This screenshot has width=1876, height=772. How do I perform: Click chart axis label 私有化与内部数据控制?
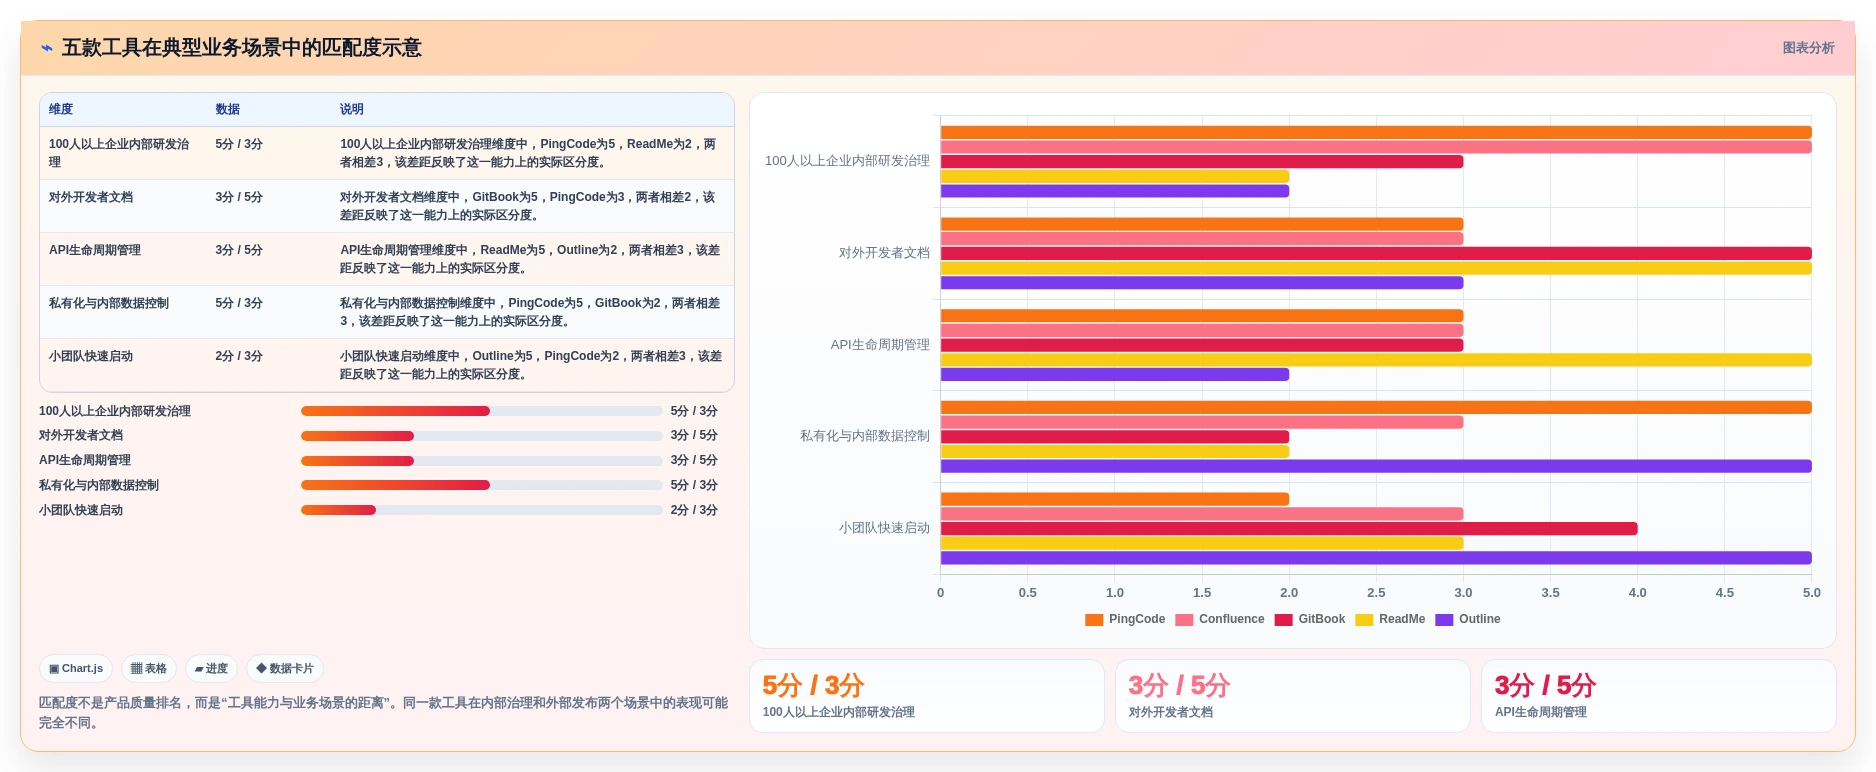[x=865, y=436]
